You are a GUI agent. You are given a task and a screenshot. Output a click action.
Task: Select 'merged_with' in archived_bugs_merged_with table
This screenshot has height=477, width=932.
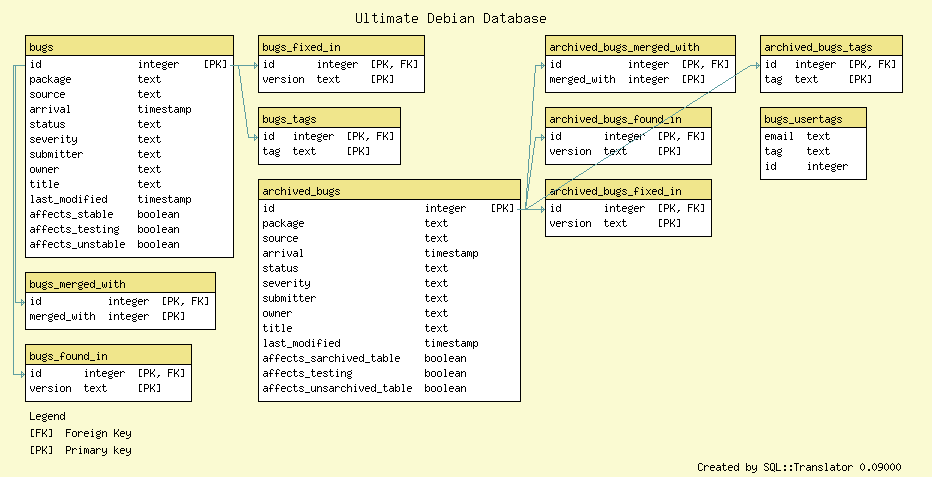[582, 79]
